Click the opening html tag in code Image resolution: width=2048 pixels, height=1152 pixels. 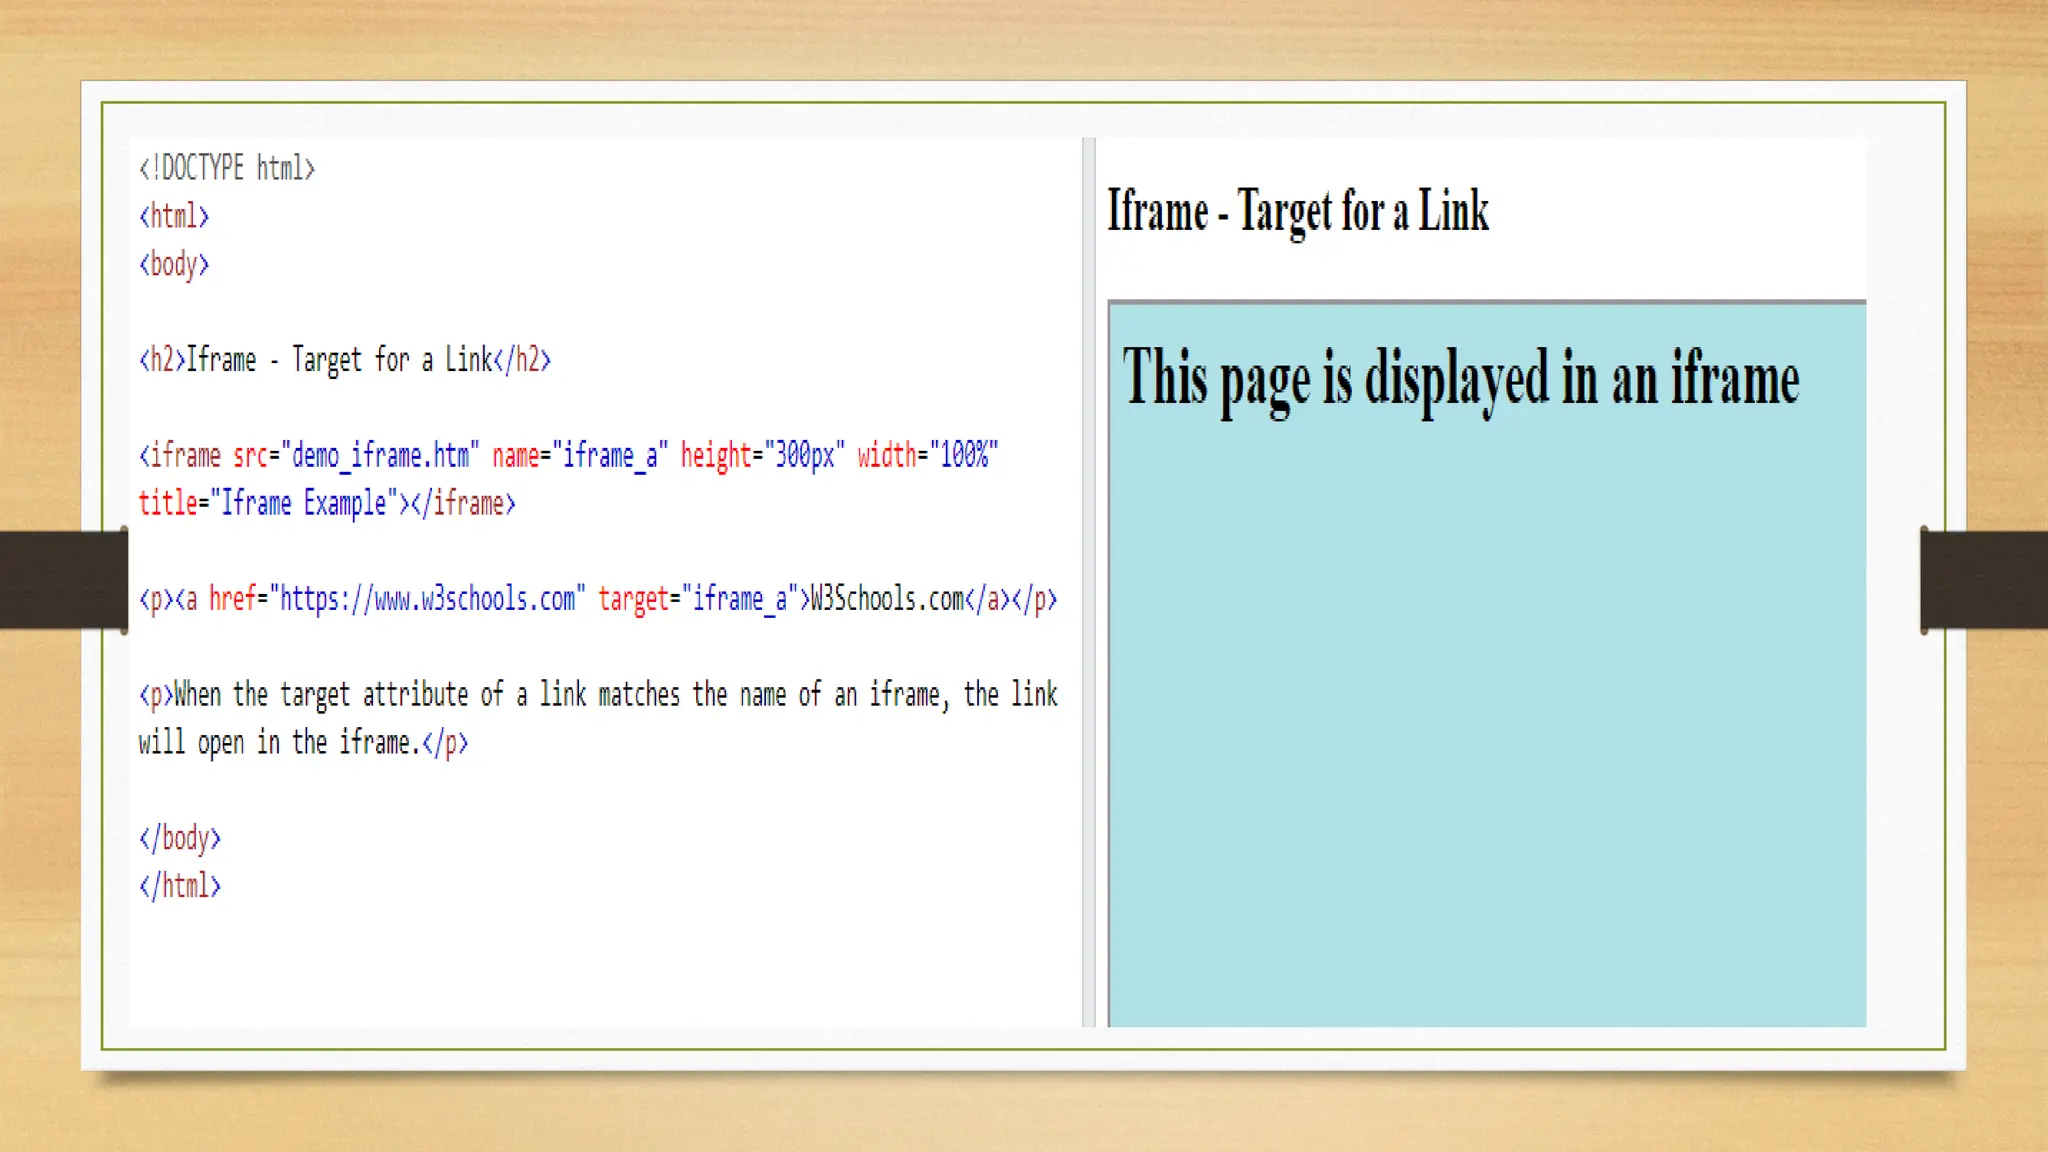174,216
